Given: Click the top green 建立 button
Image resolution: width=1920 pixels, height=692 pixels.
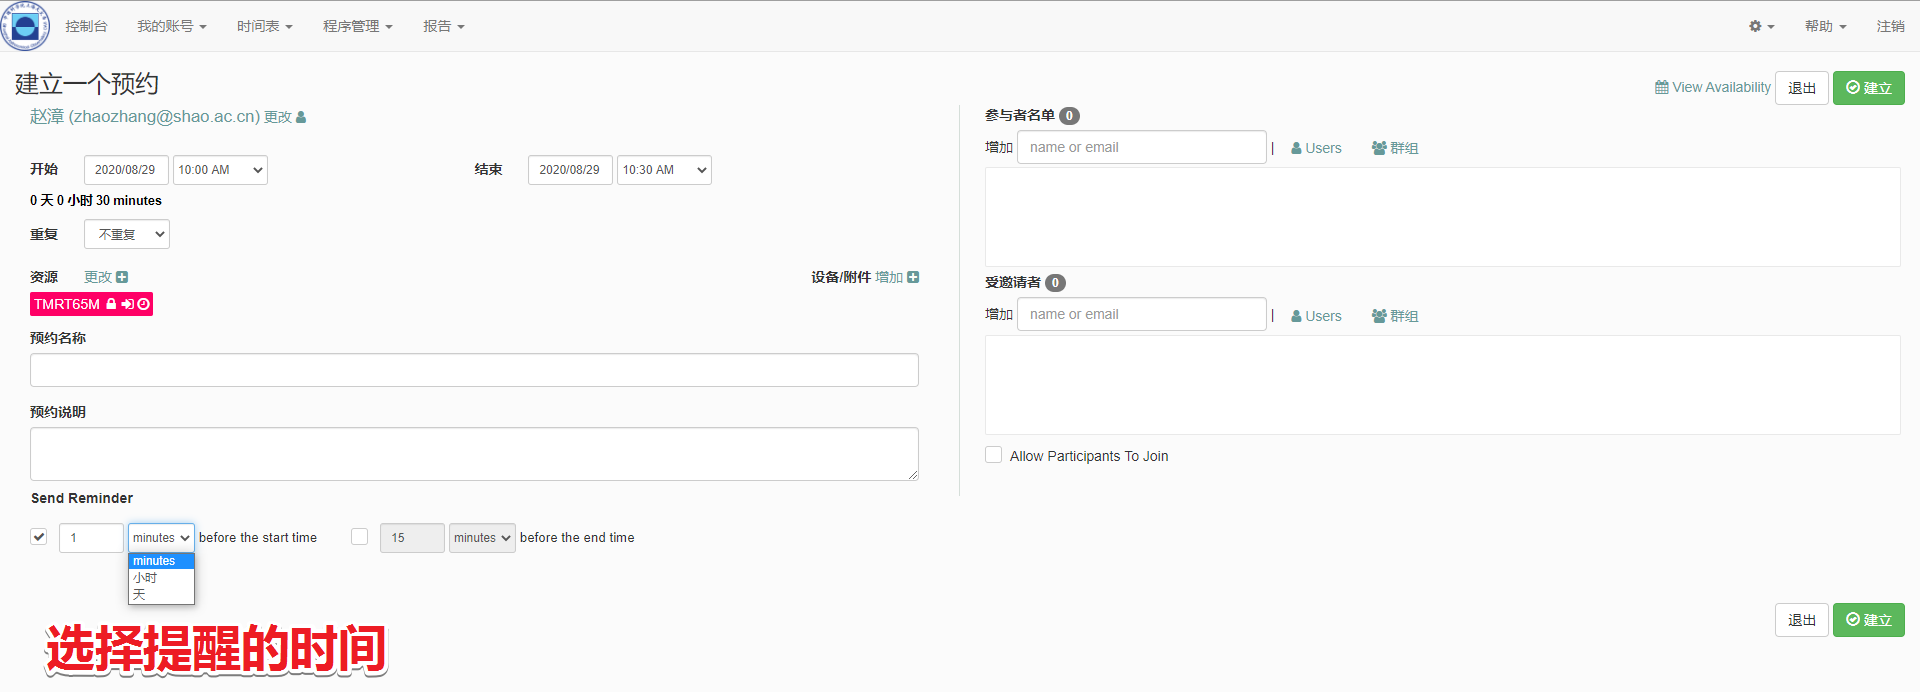Looking at the screenshot, I should click(1868, 88).
